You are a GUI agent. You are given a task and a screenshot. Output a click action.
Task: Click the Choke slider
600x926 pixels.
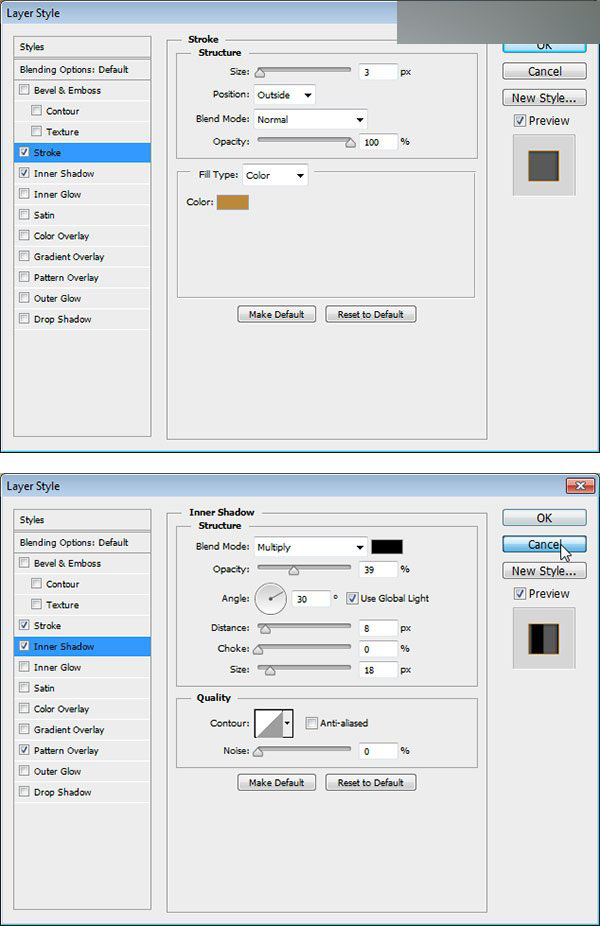coord(304,648)
